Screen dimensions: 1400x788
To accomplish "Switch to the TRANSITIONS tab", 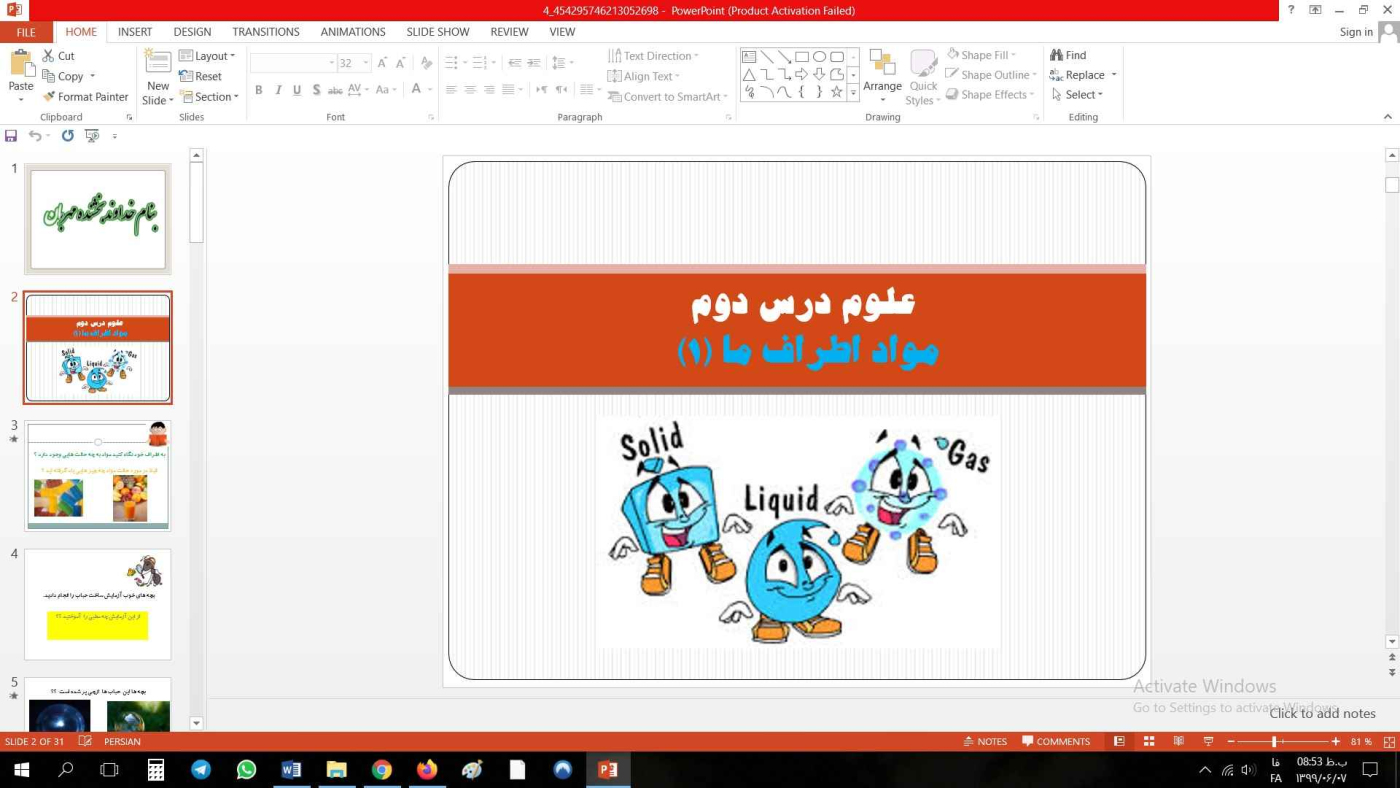I will [x=265, y=32].
